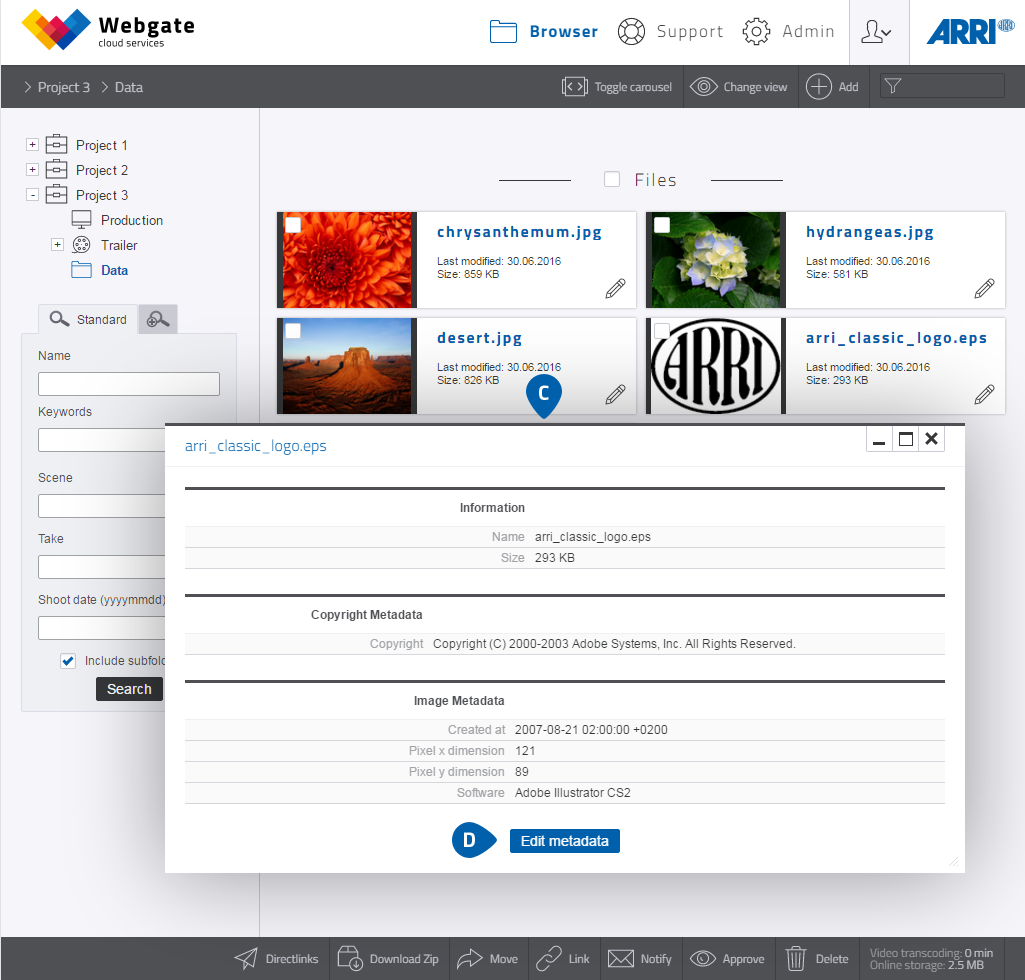Collapse Project 3 tree node
This screenshot has width=1025, height=980.
coord(32,195)
